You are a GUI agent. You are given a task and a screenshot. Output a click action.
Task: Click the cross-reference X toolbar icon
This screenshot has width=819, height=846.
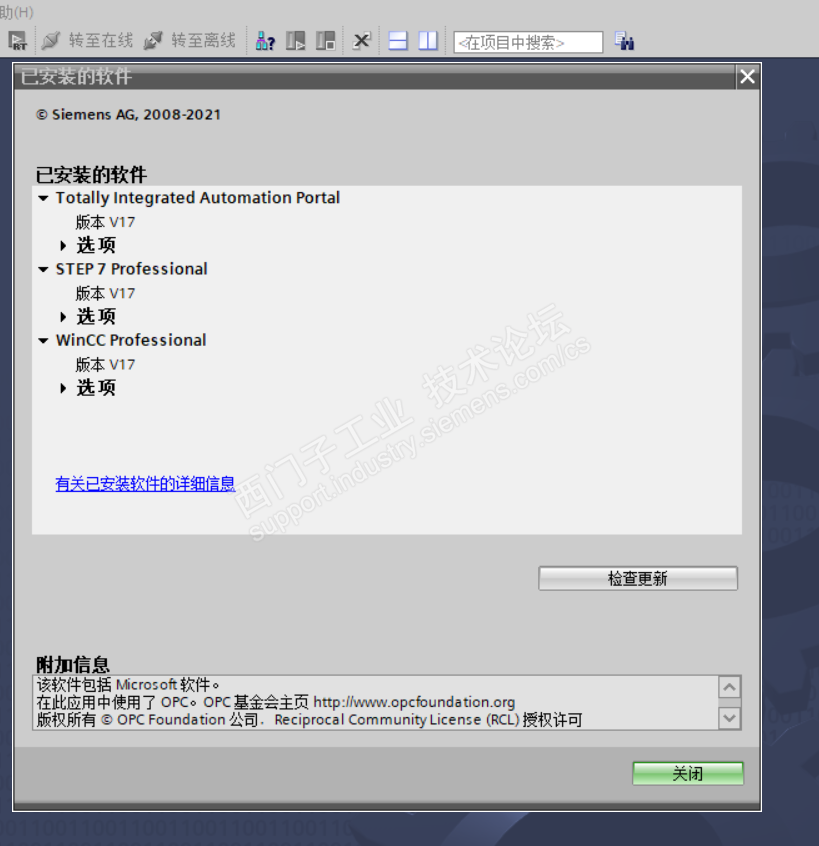(x=361, y=41)
